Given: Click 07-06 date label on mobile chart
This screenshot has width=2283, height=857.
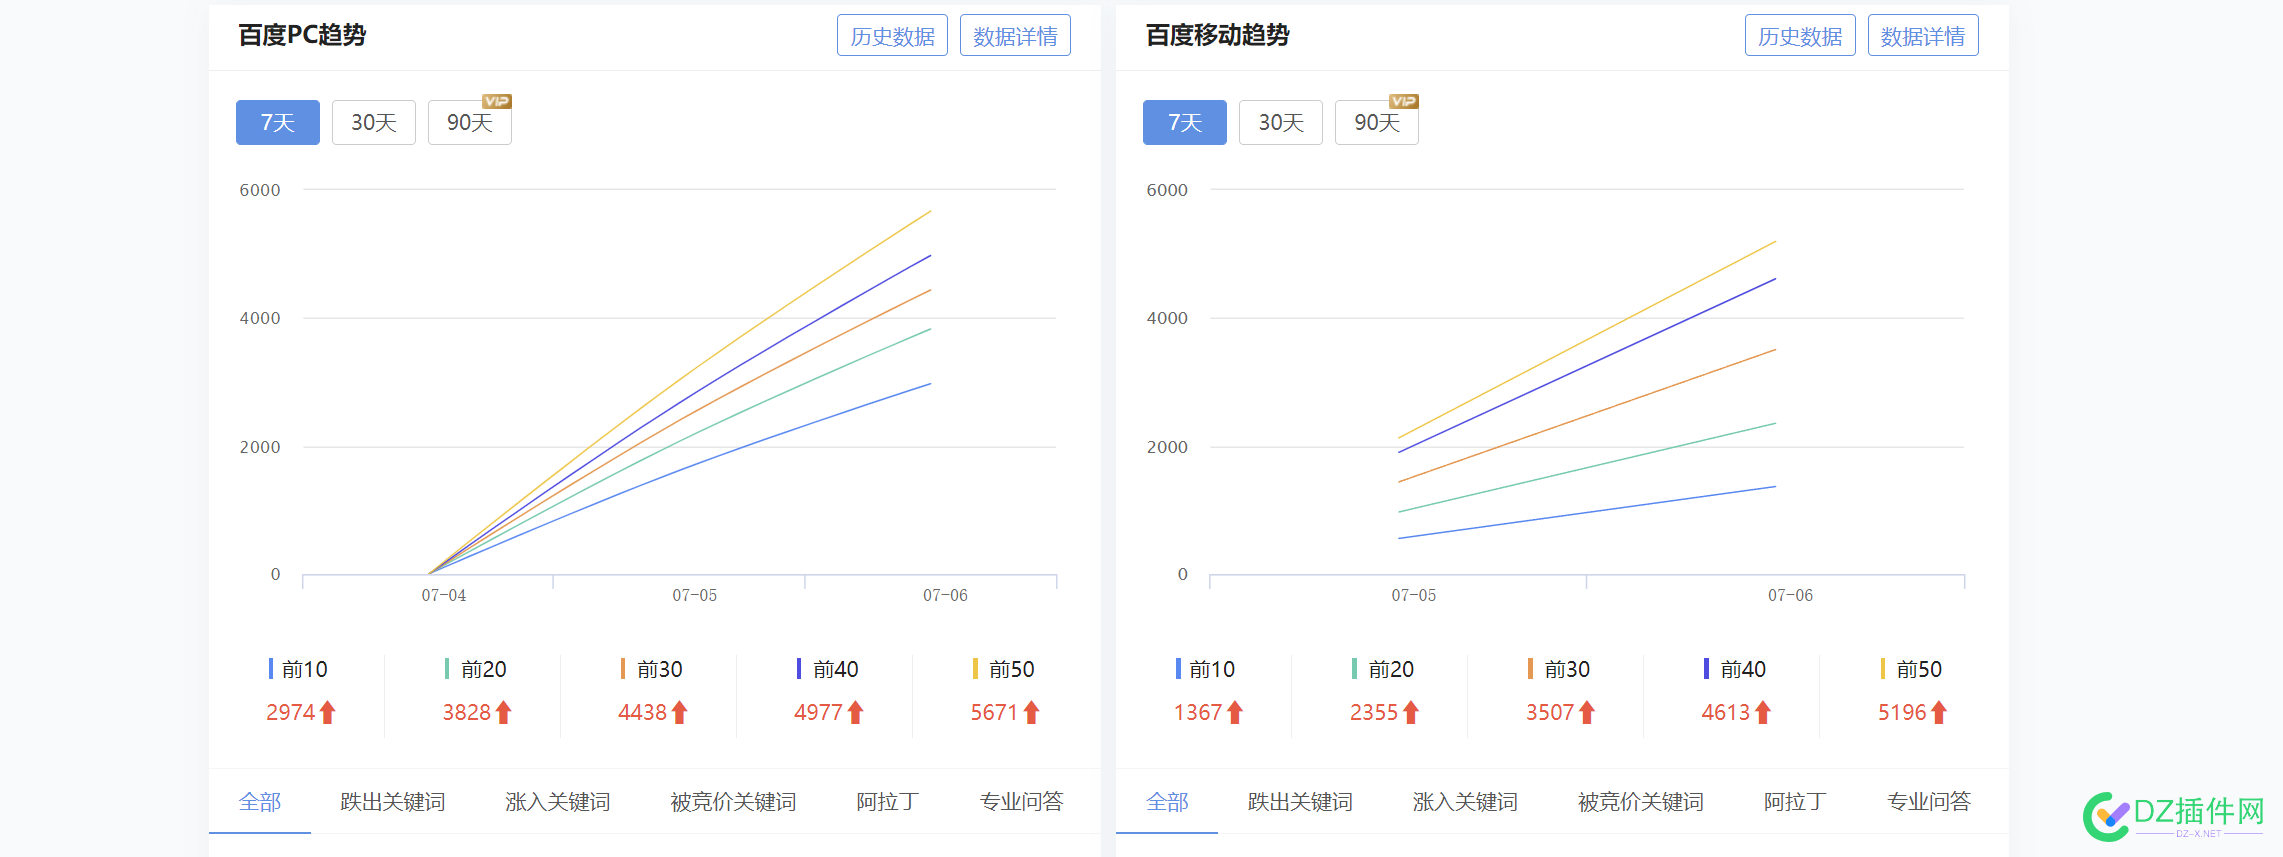Looking at the screenshot, I should 1790,595.
